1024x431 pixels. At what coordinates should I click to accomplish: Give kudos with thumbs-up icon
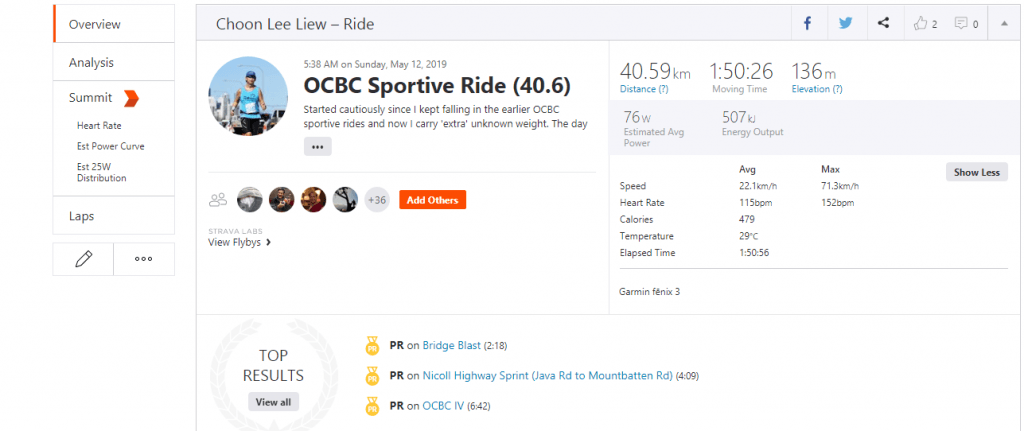(921, 24)
